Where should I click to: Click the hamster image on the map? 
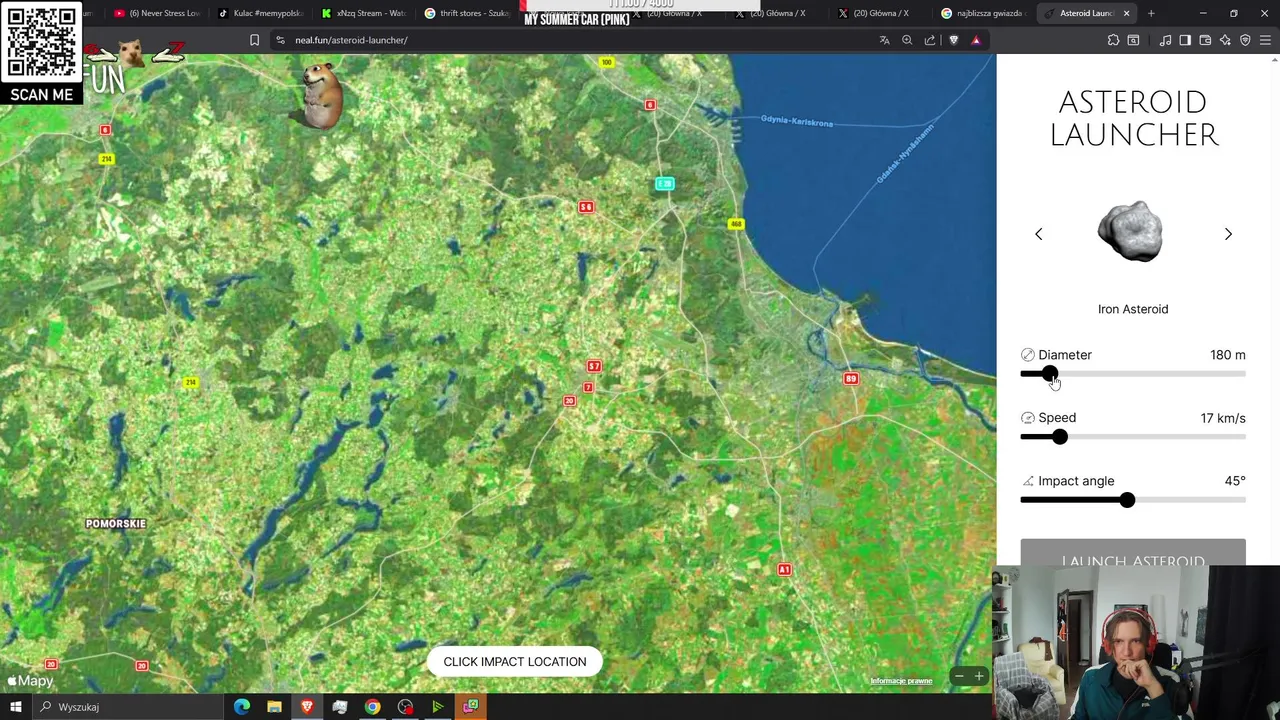click(321, 95)
